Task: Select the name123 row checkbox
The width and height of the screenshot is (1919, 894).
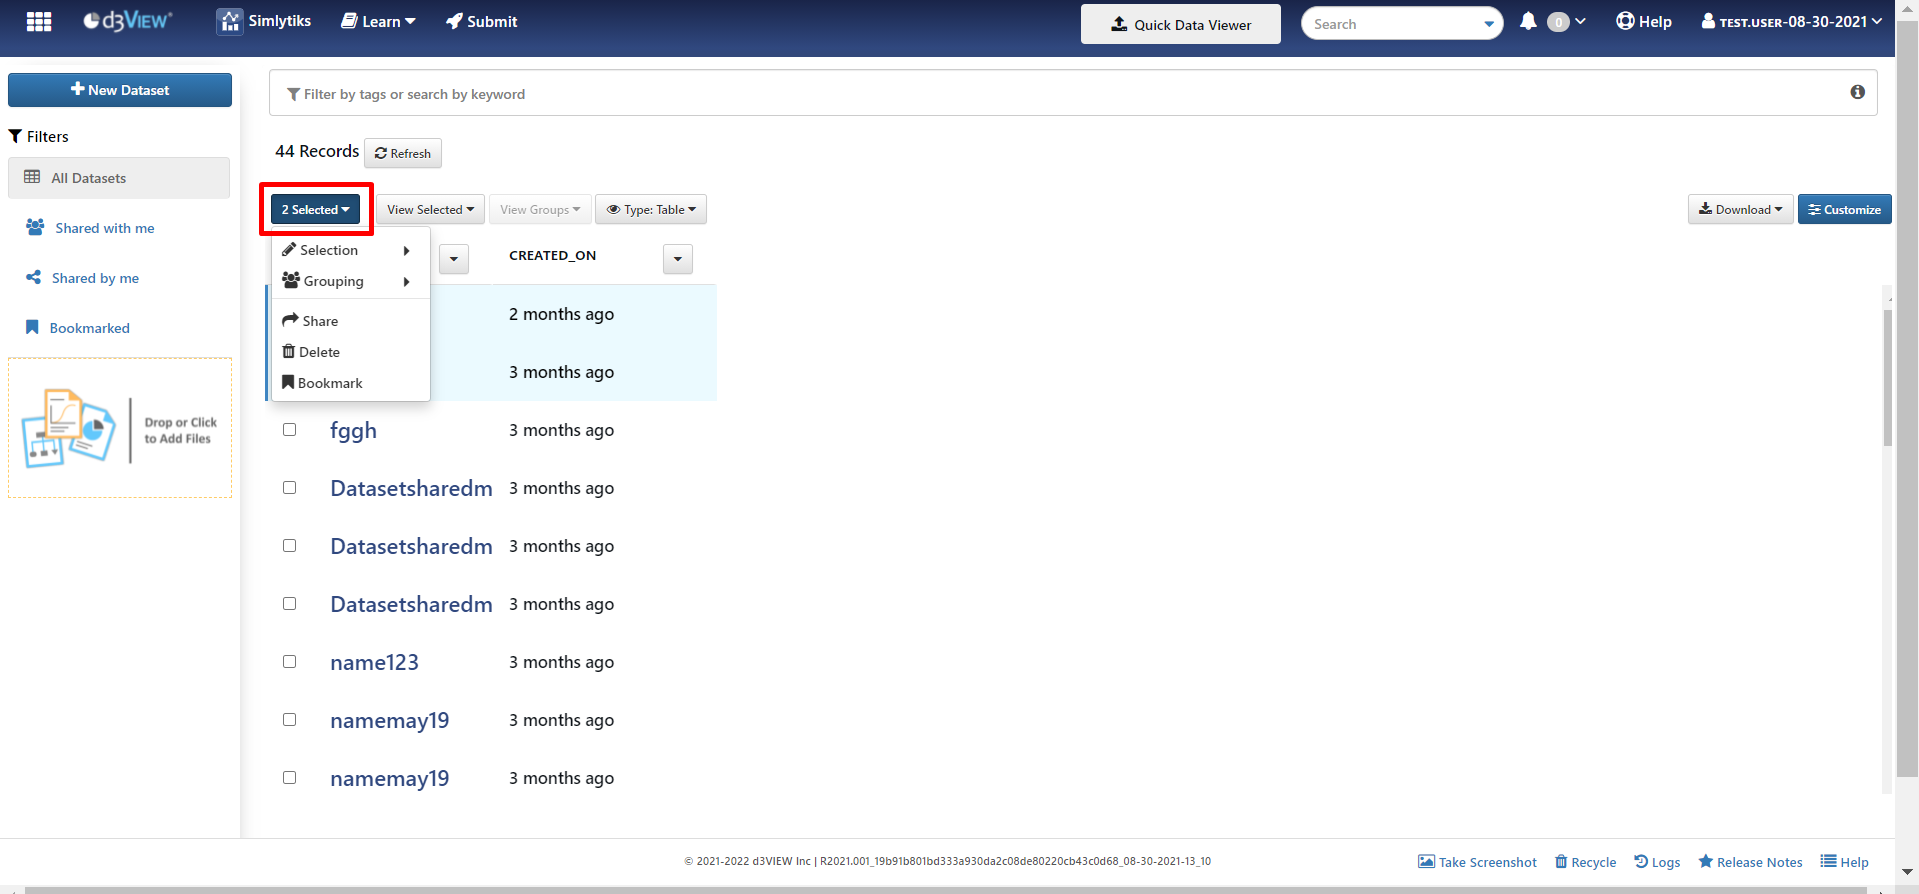Action: (x=290, y=662)
